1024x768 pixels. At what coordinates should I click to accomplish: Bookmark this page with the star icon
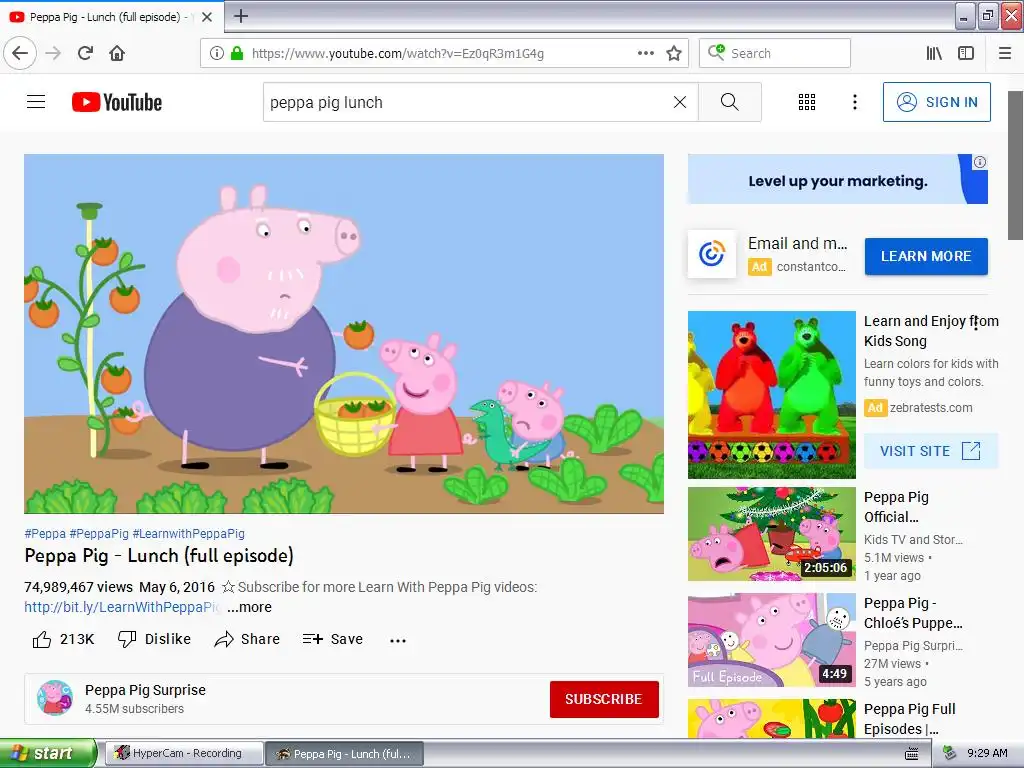(x=674, y=53)
